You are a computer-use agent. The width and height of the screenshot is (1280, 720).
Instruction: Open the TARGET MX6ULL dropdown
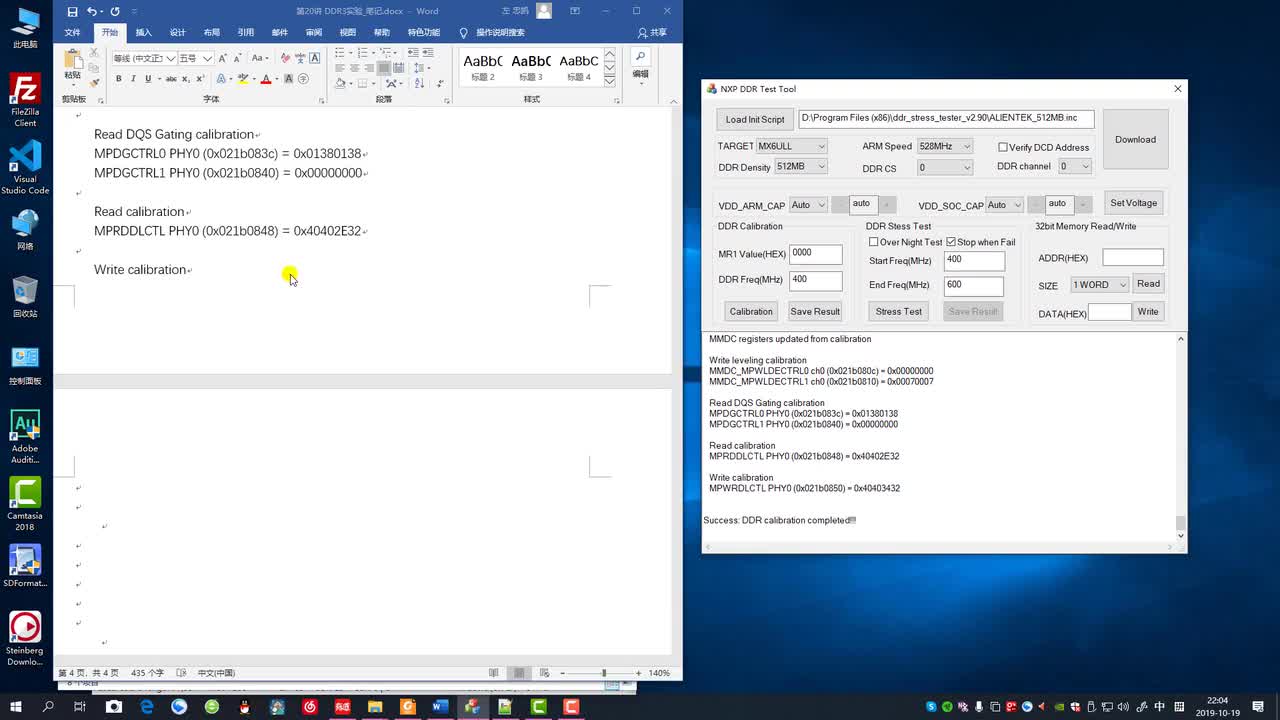click(x=791, y=146)
